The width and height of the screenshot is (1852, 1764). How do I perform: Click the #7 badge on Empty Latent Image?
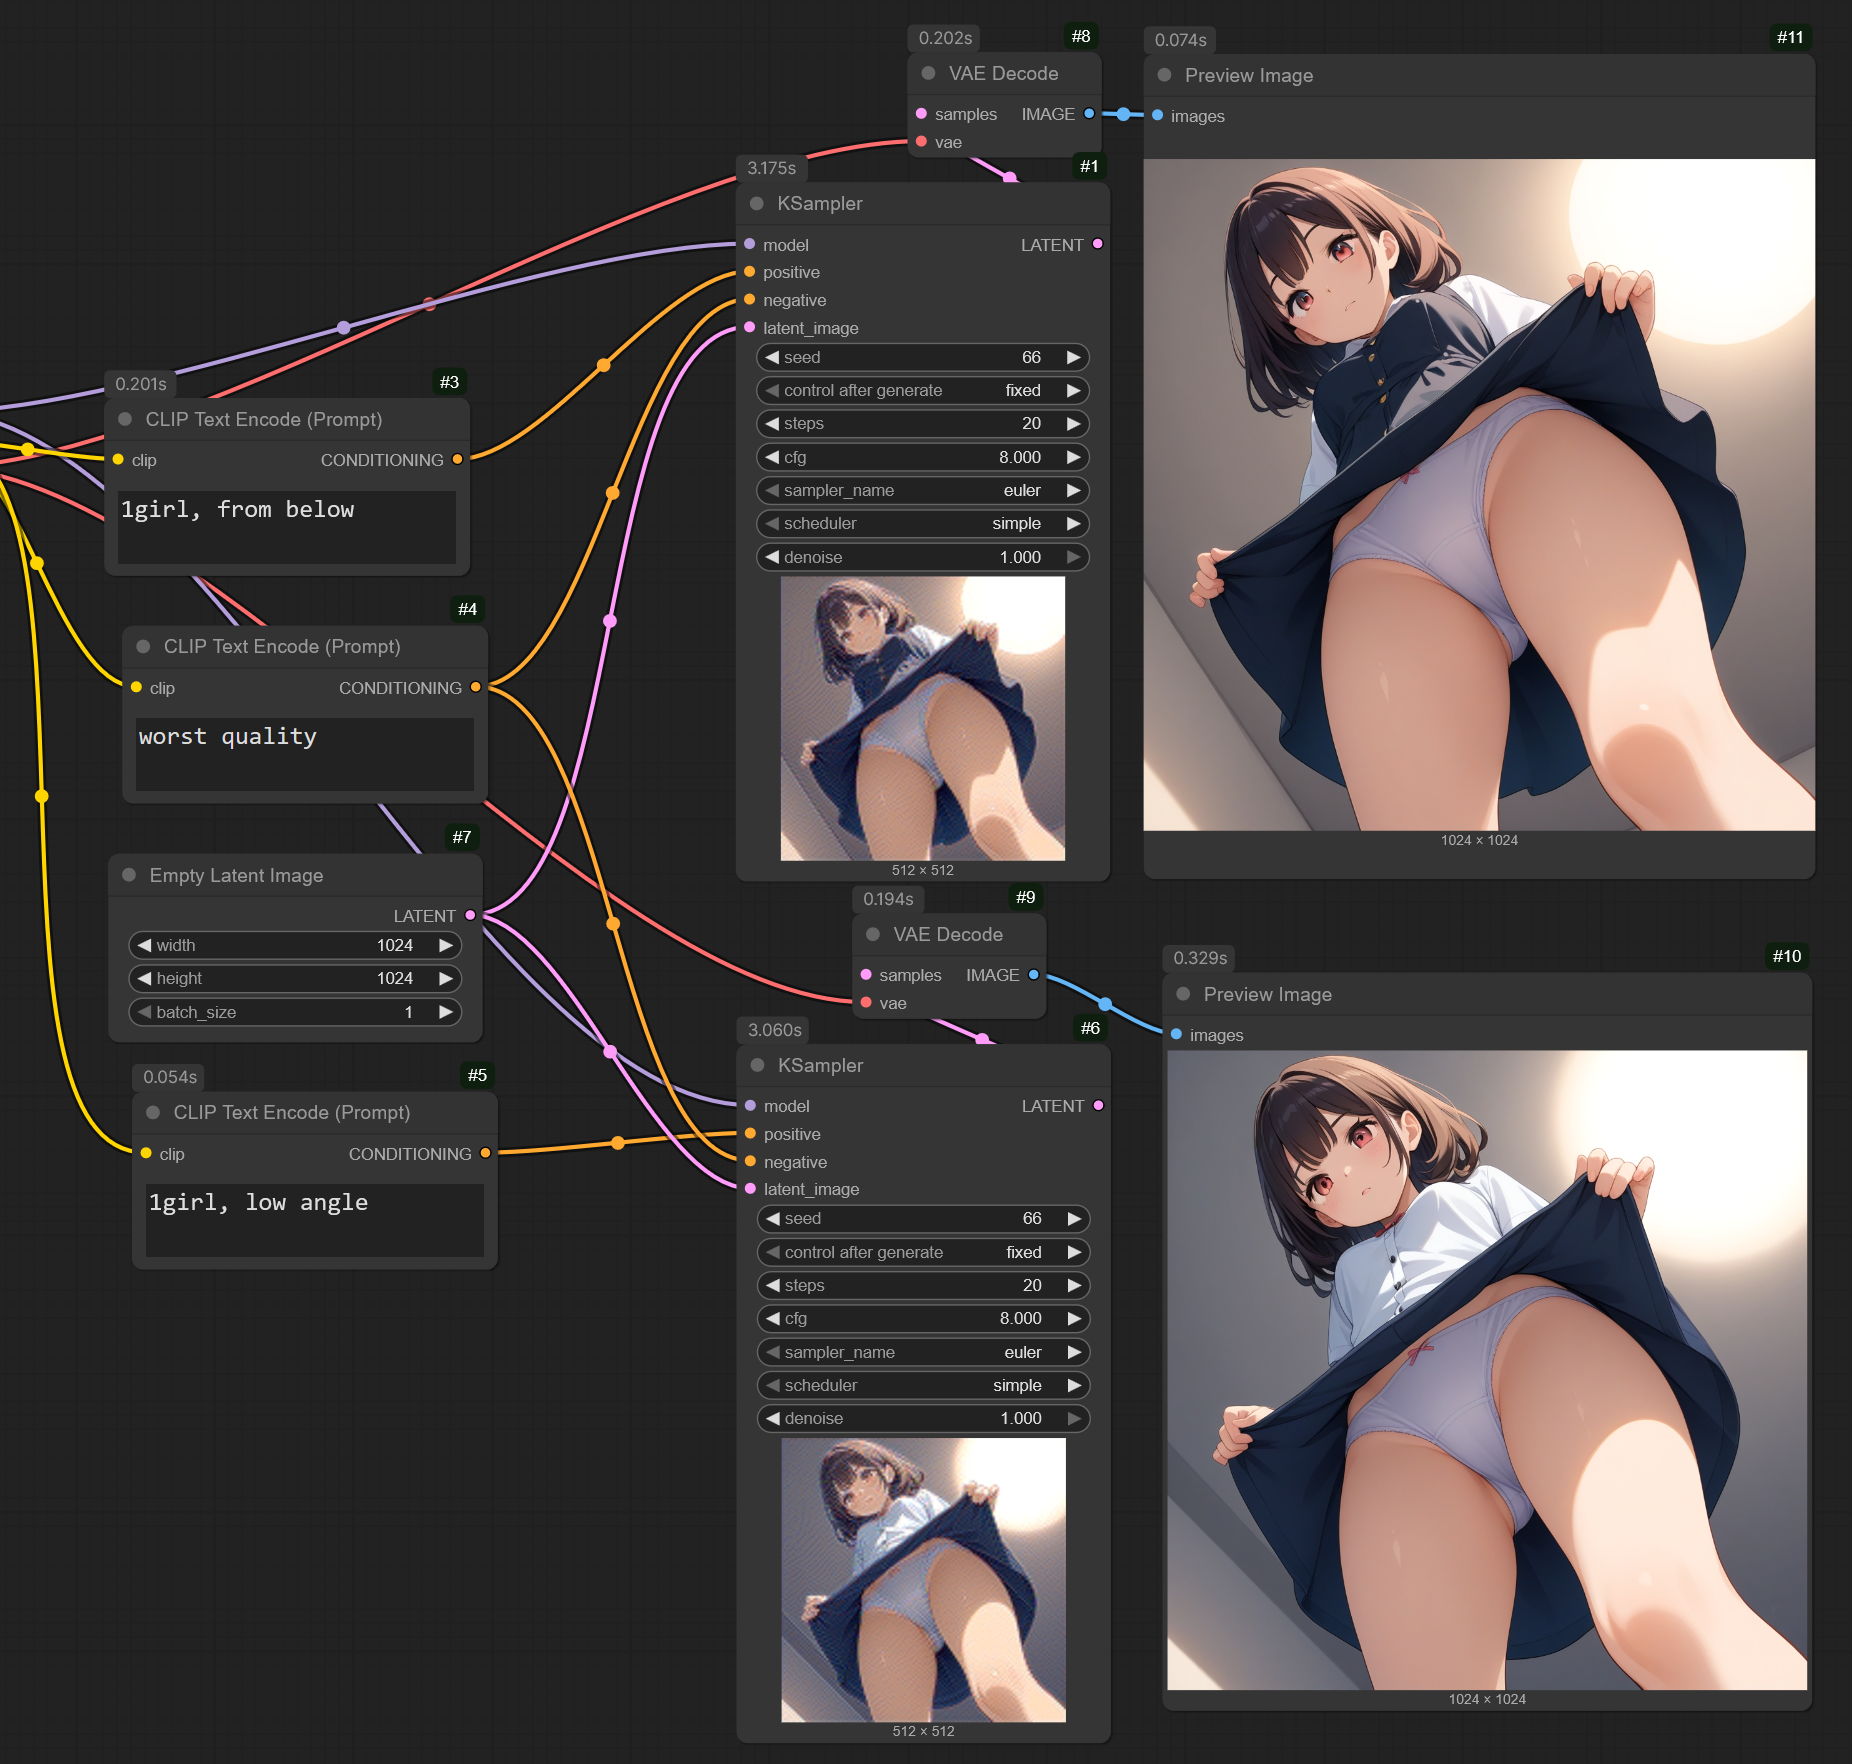coord(461,837)
